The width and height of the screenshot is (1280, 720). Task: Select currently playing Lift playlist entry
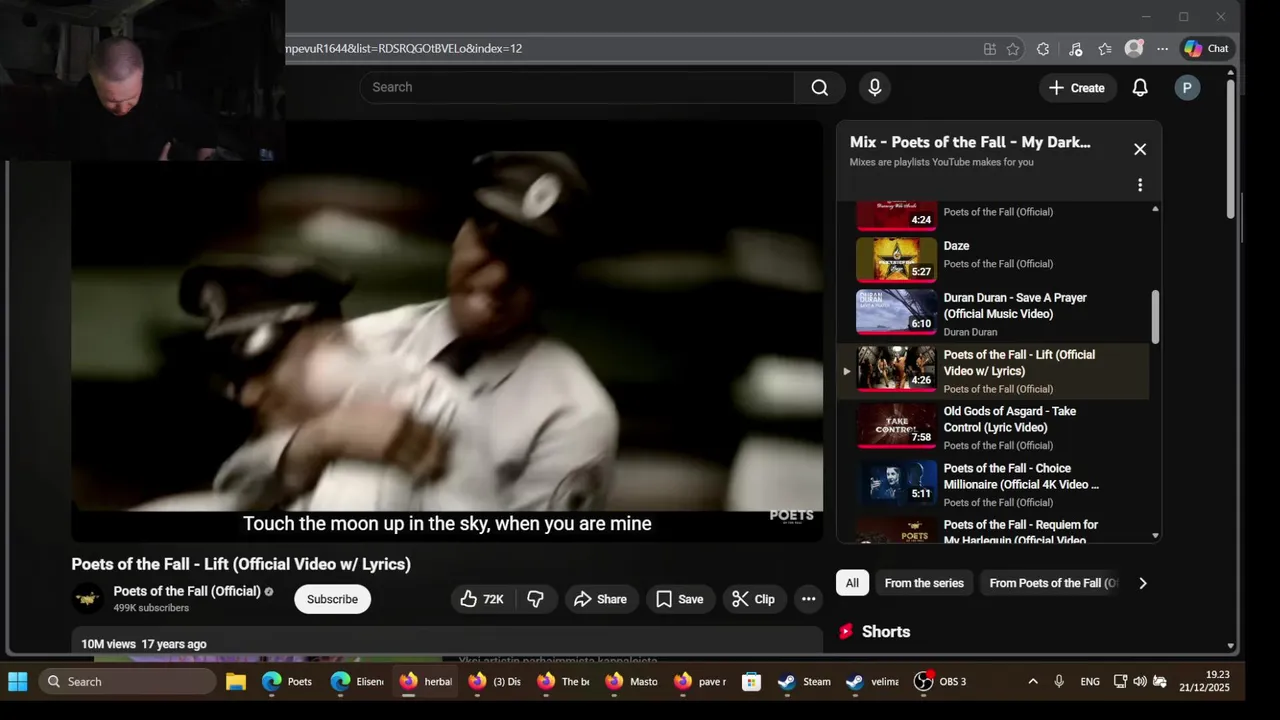point(994,371)
